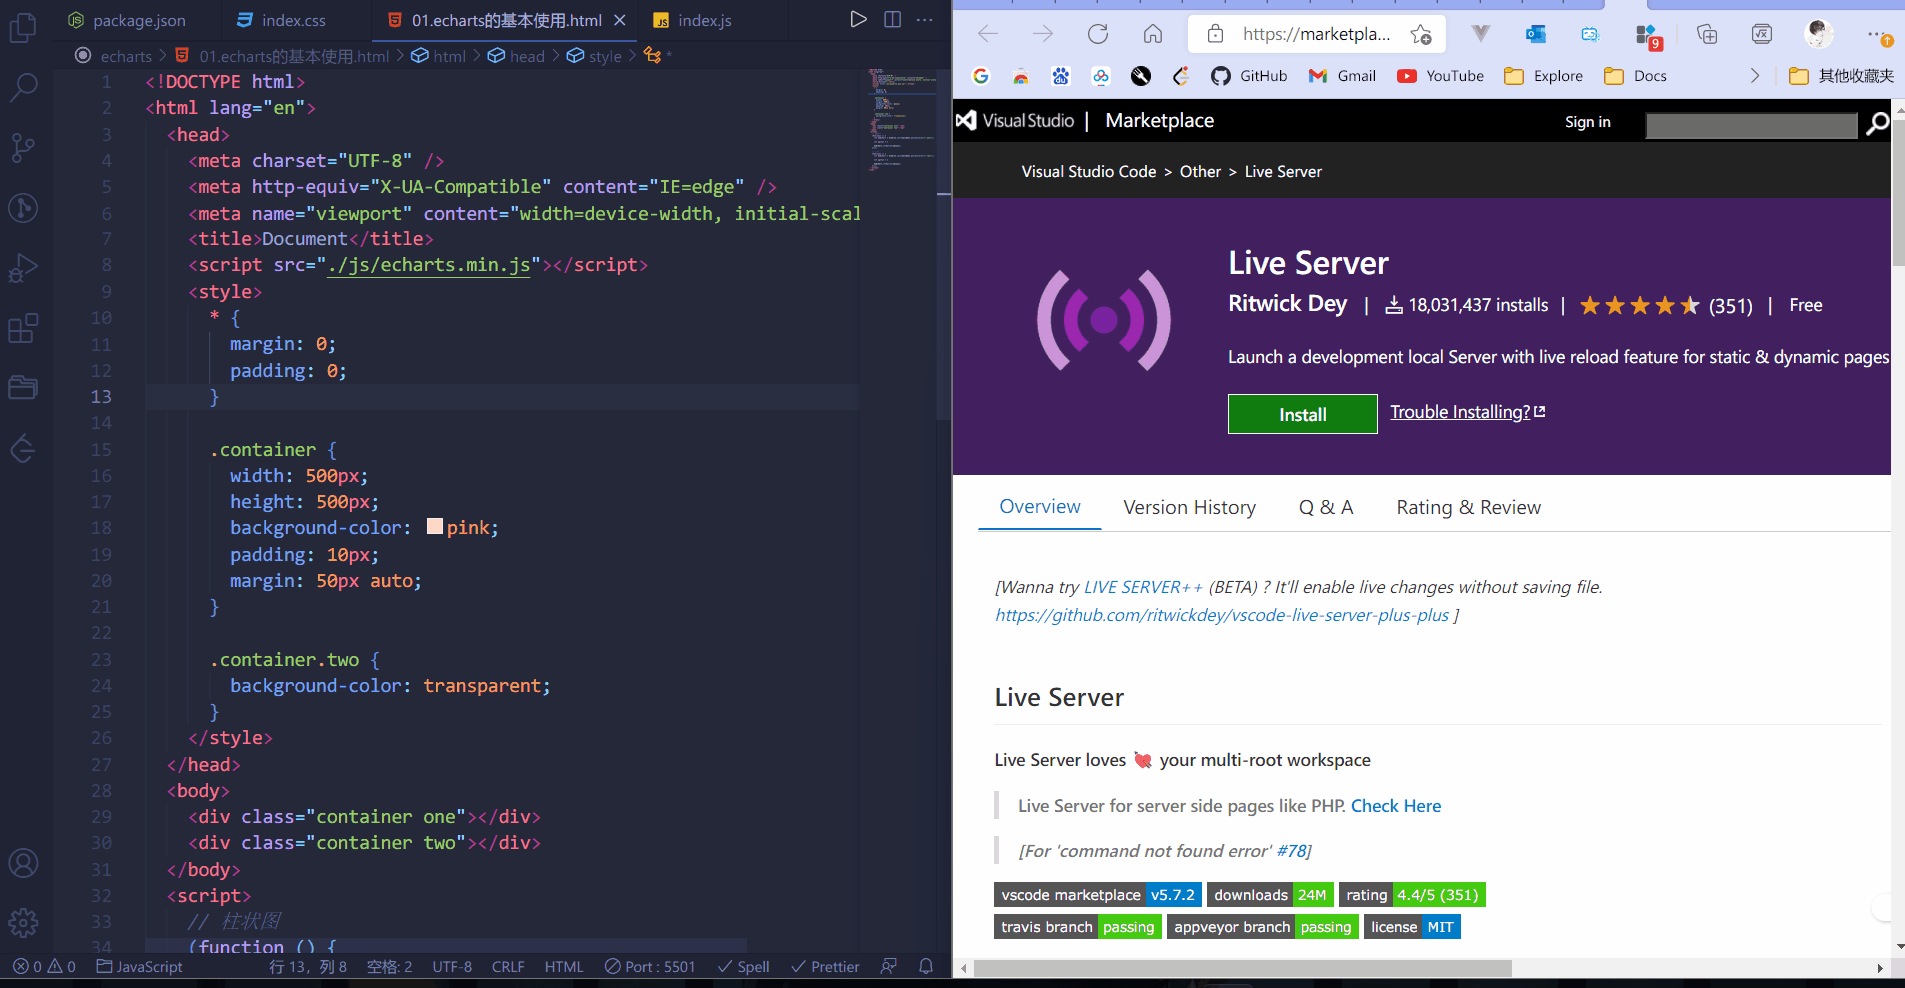Screen dimensions: 1905x988
Task: Open the Rating & Review tab
Action: click(1469, 507)
